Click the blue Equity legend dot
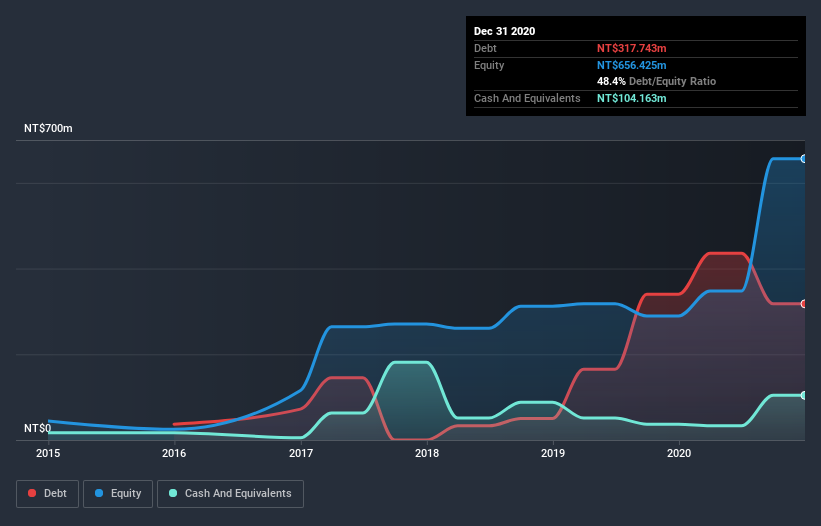 coord(99,493)
